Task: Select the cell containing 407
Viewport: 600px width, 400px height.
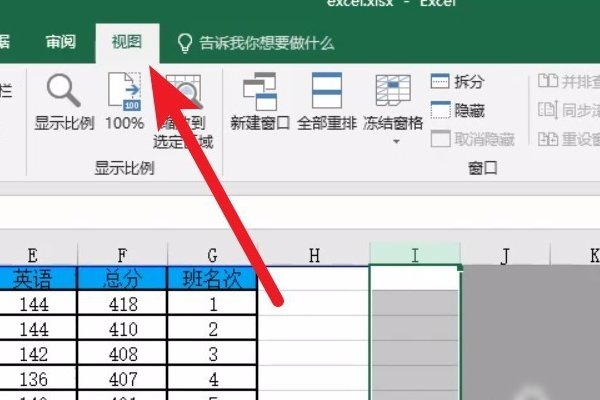Action: 122,379
